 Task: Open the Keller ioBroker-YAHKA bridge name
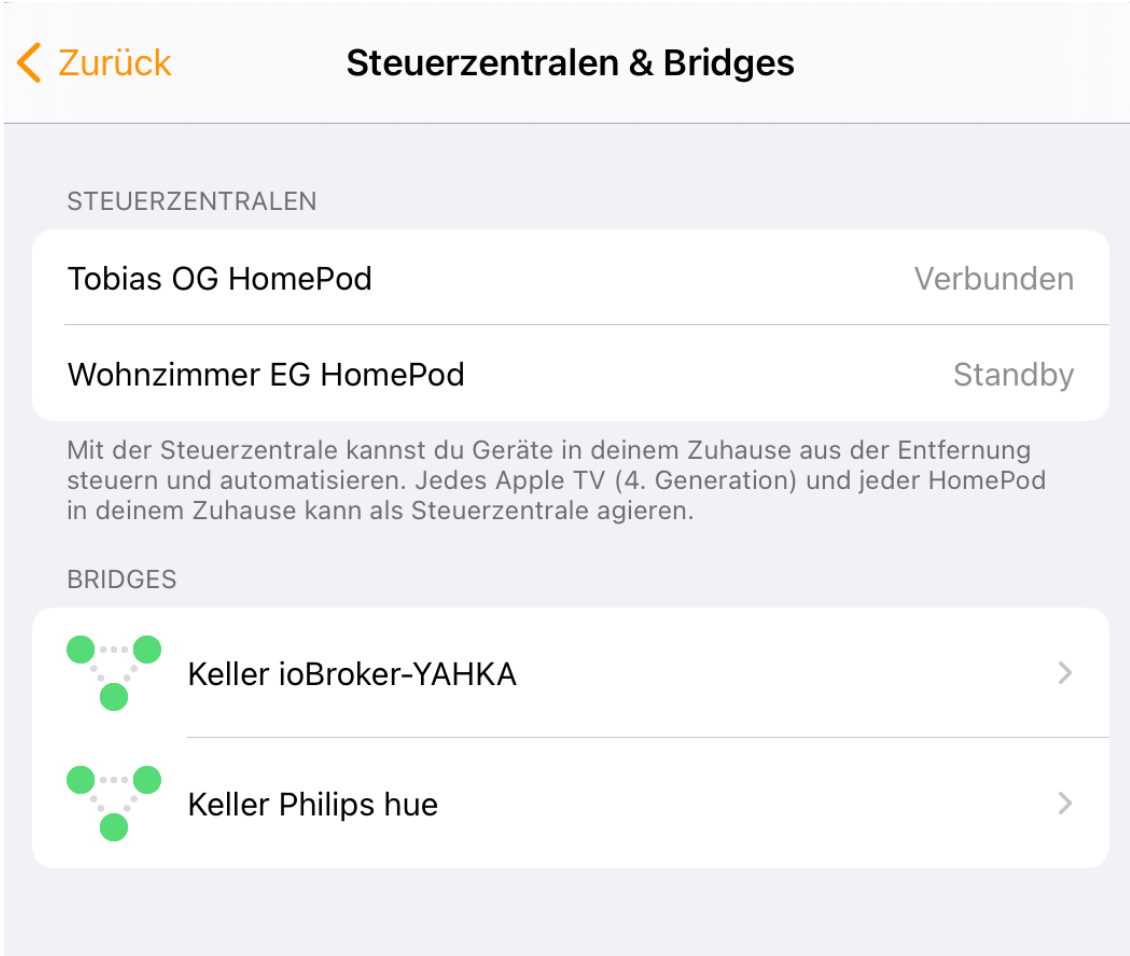point(352,675)
